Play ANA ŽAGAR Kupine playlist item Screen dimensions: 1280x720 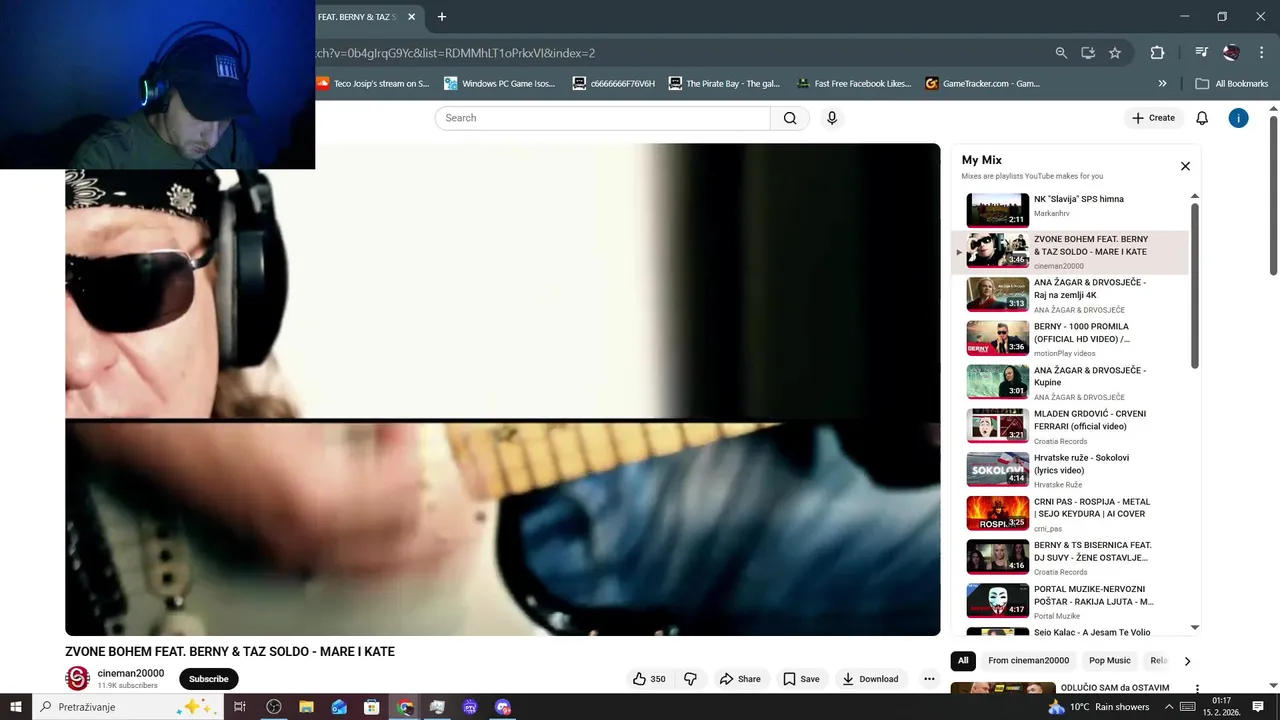1070,383
